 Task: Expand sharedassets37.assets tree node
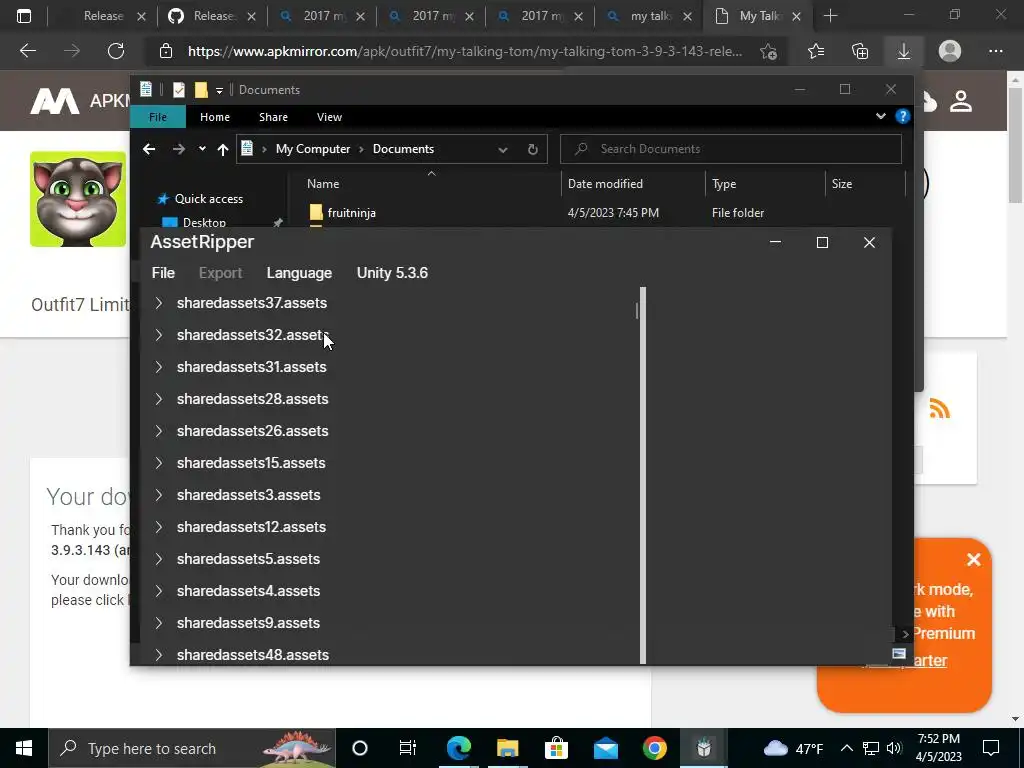click(x=159, y=303)
